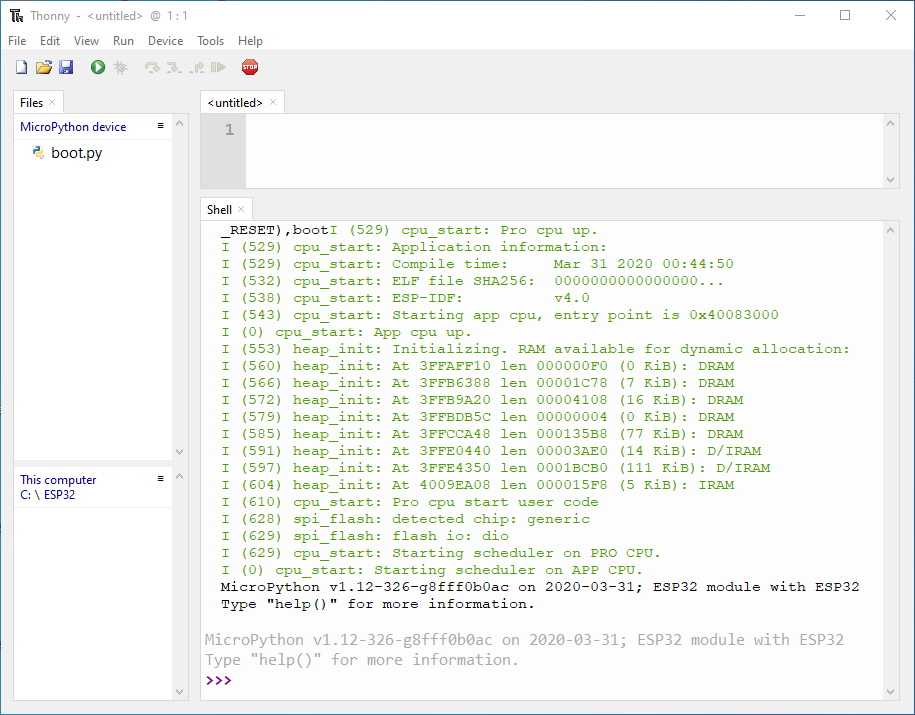Open the File menu
915x715 pixels.
(17, 41)
